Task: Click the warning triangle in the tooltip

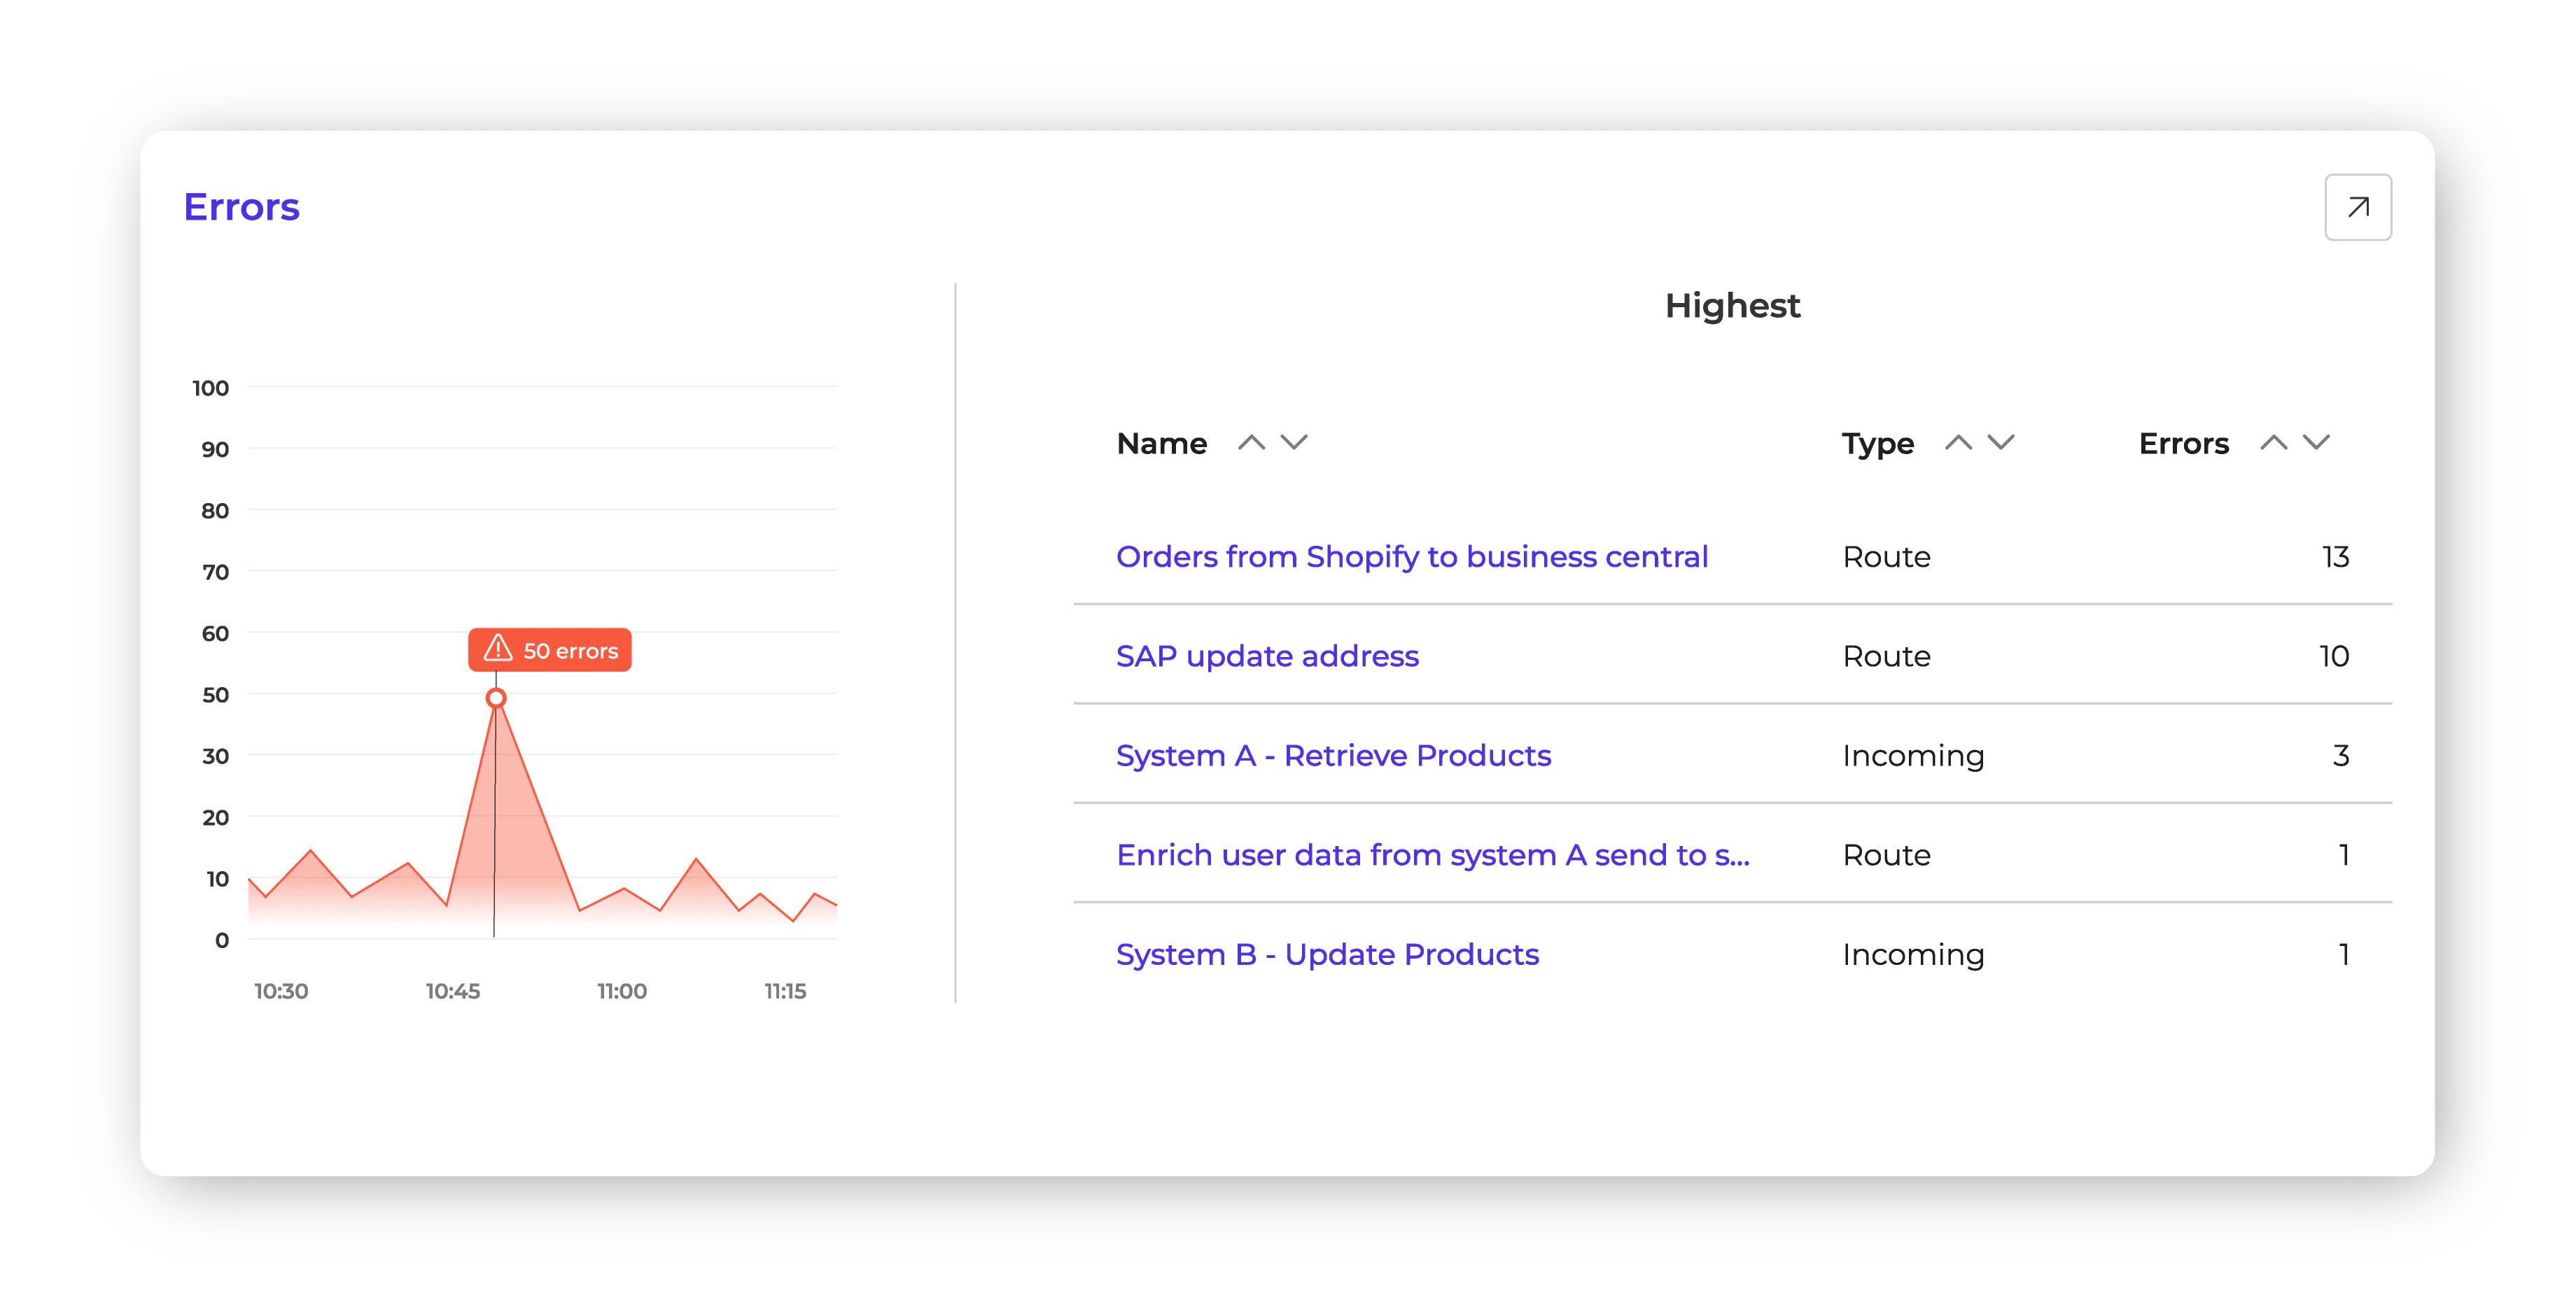Action: (x=498, y=649)
